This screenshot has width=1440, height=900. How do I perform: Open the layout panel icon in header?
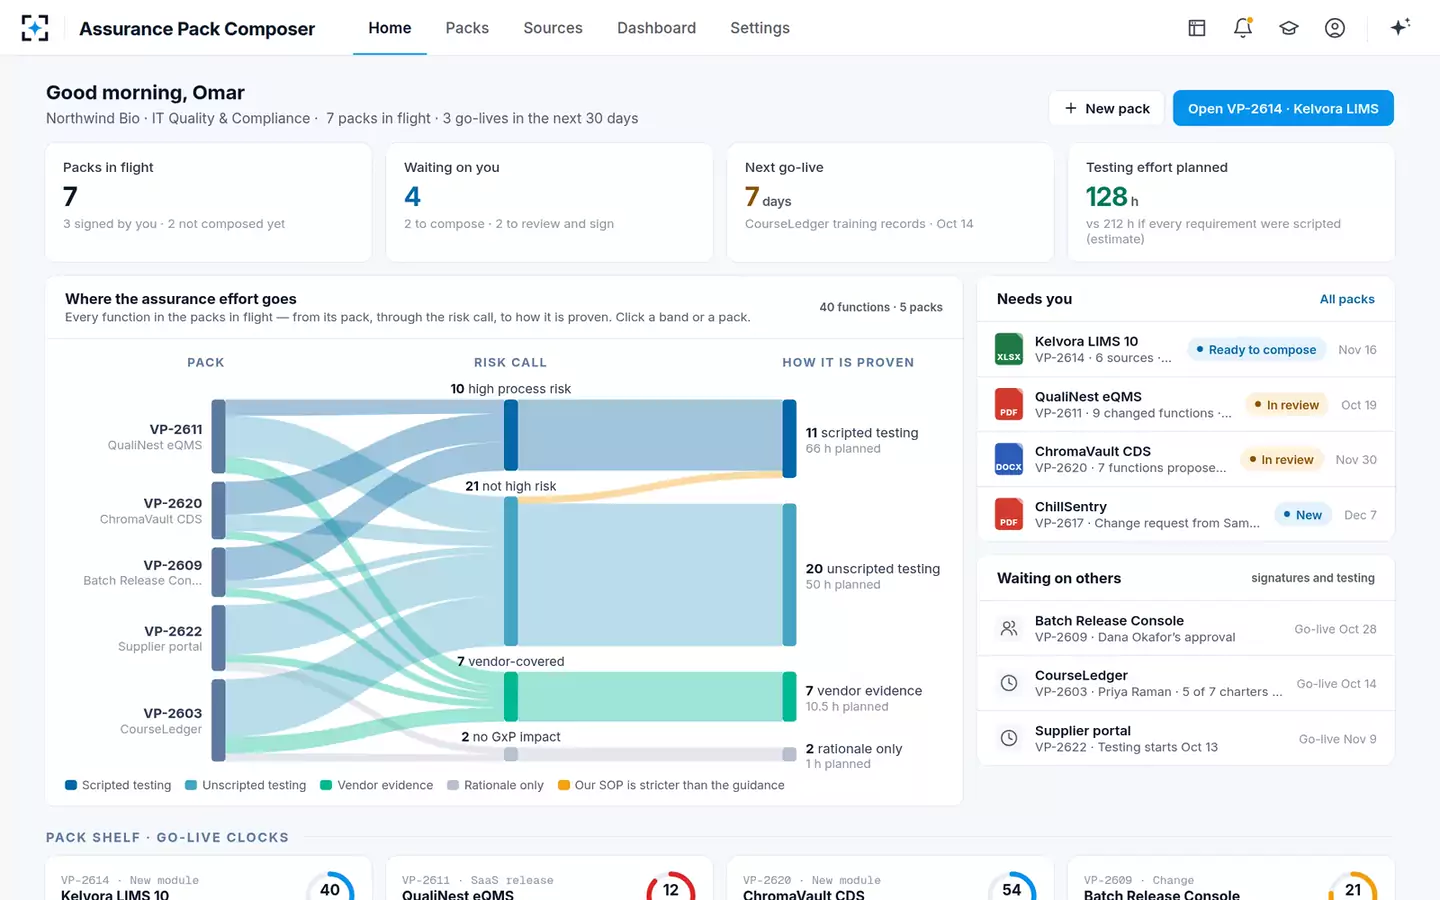1197,28
